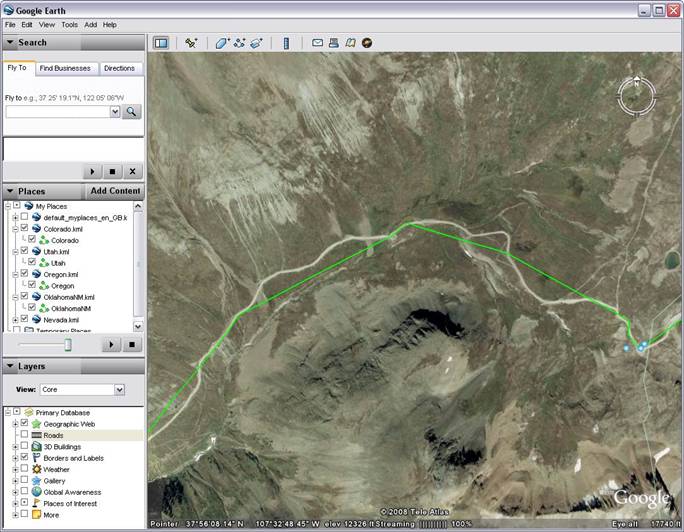The width and height of the screenshot is (684, 532).
Task: Click the Add Image Overlay icon
Action: [256, 43]
